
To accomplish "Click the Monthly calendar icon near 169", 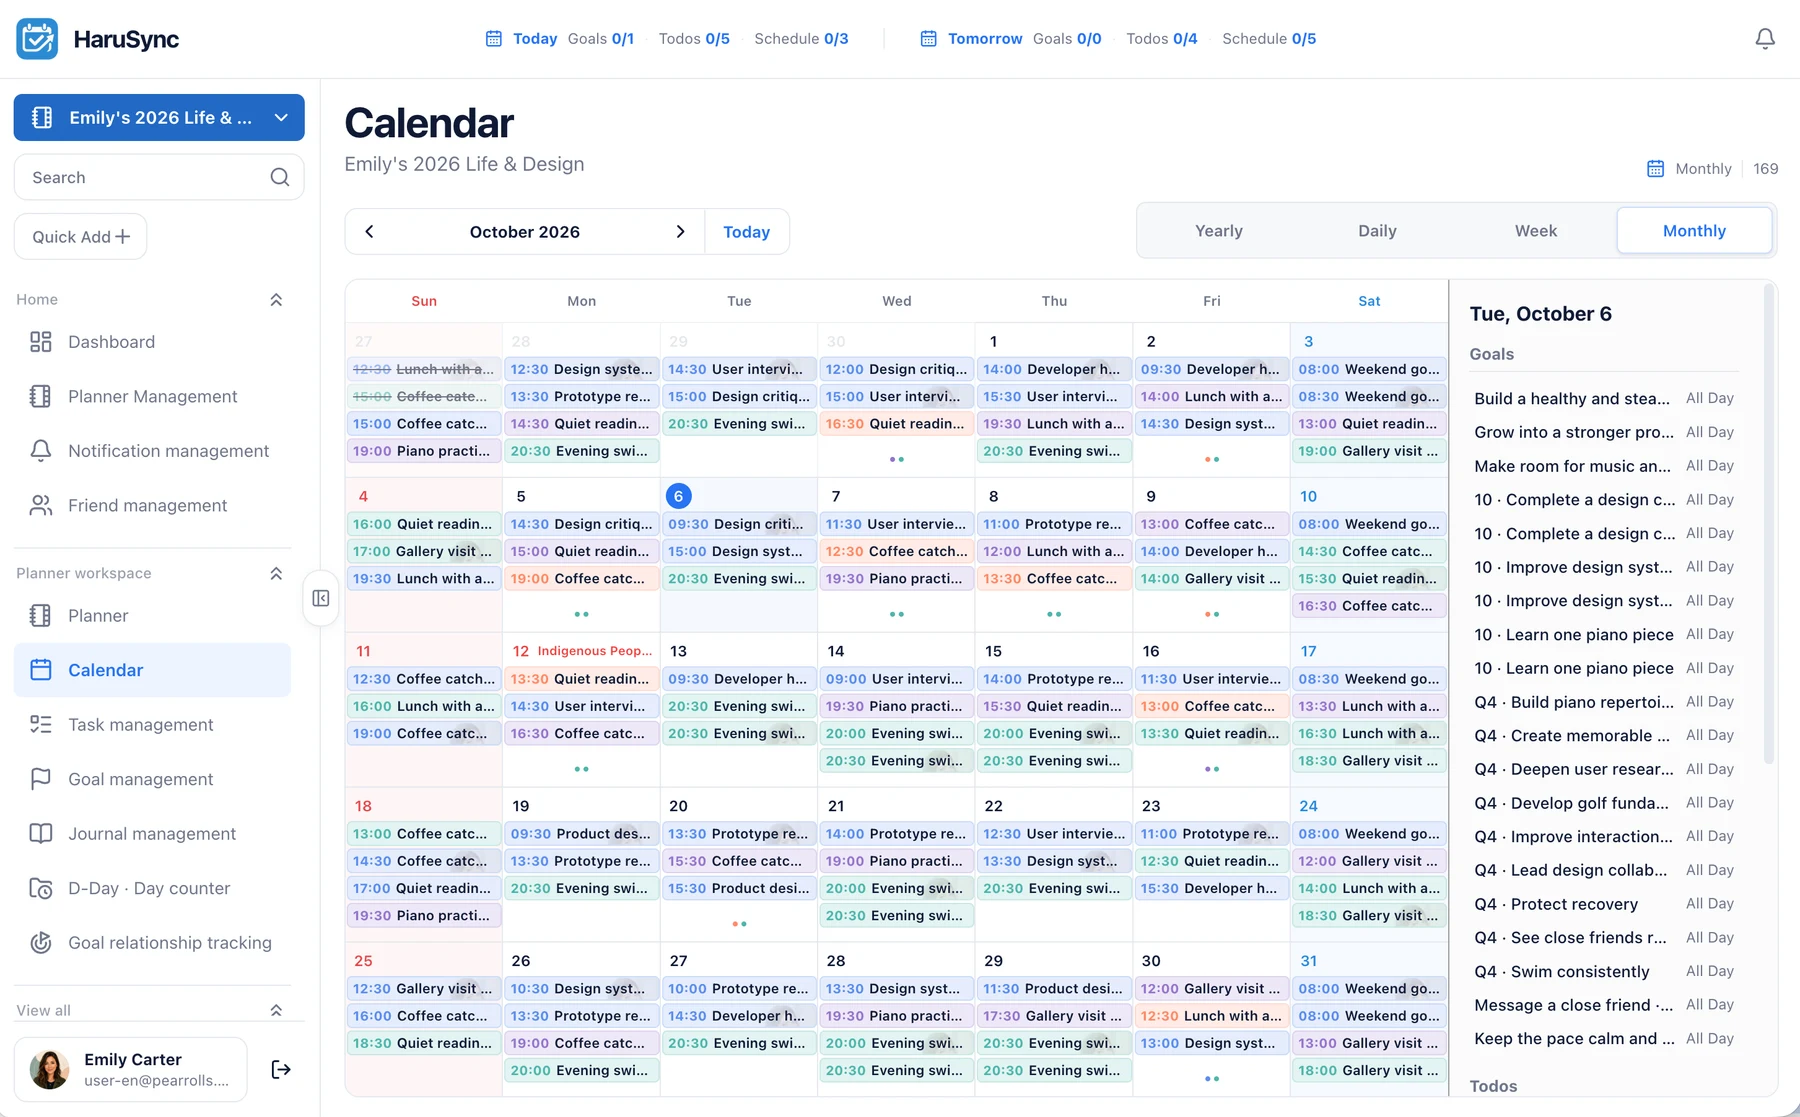I will [1656, 168].
